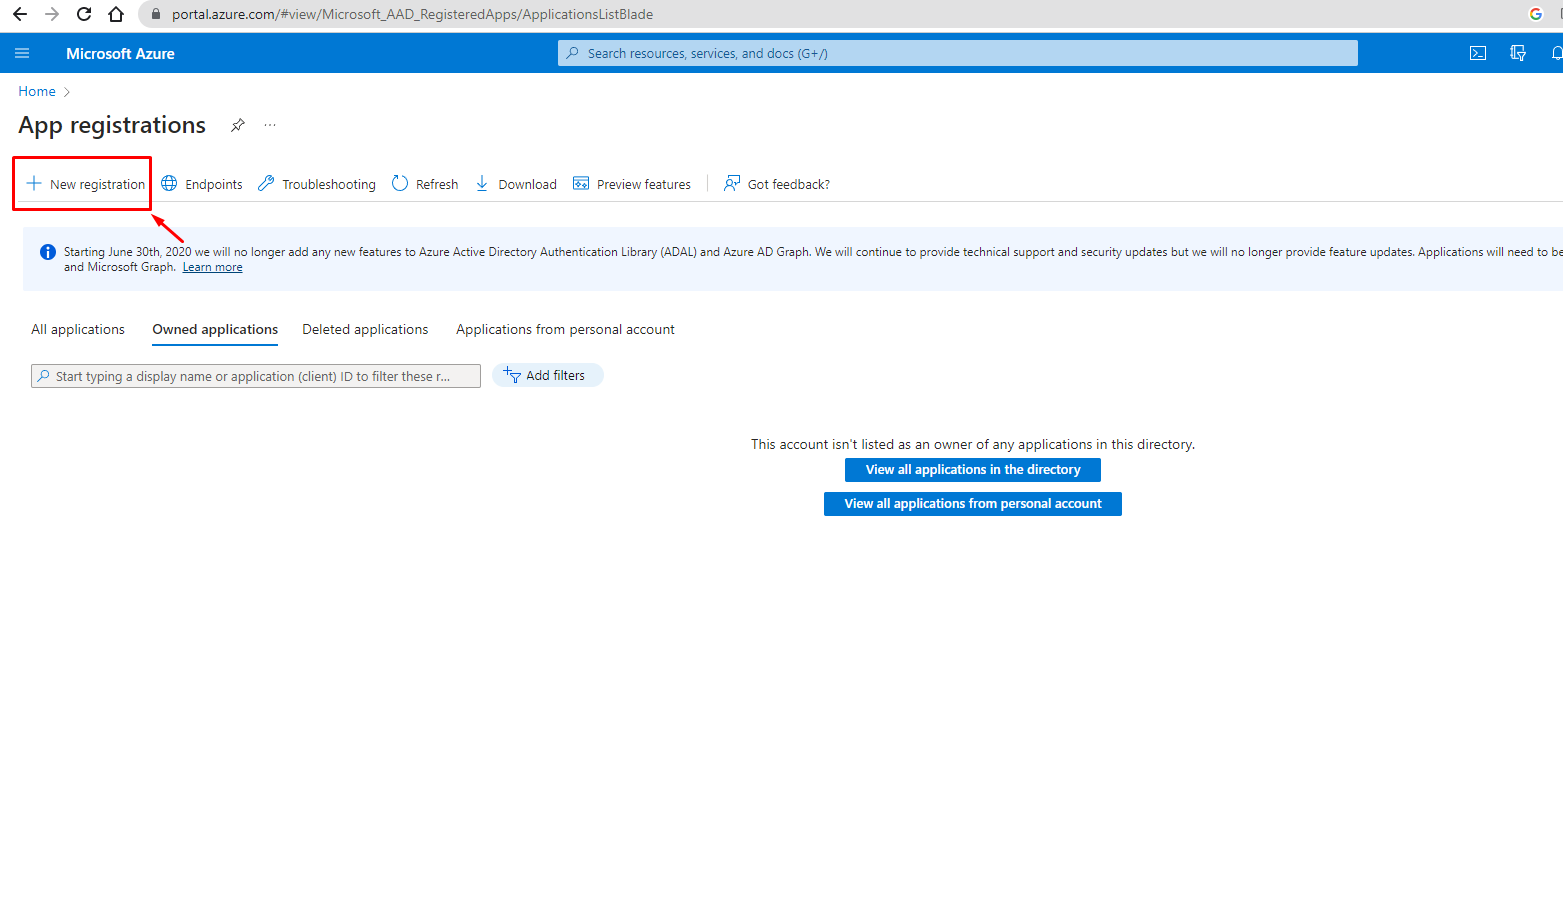Start a New registration
This screenshot has width=1563, height=922.
click(85, 184)
